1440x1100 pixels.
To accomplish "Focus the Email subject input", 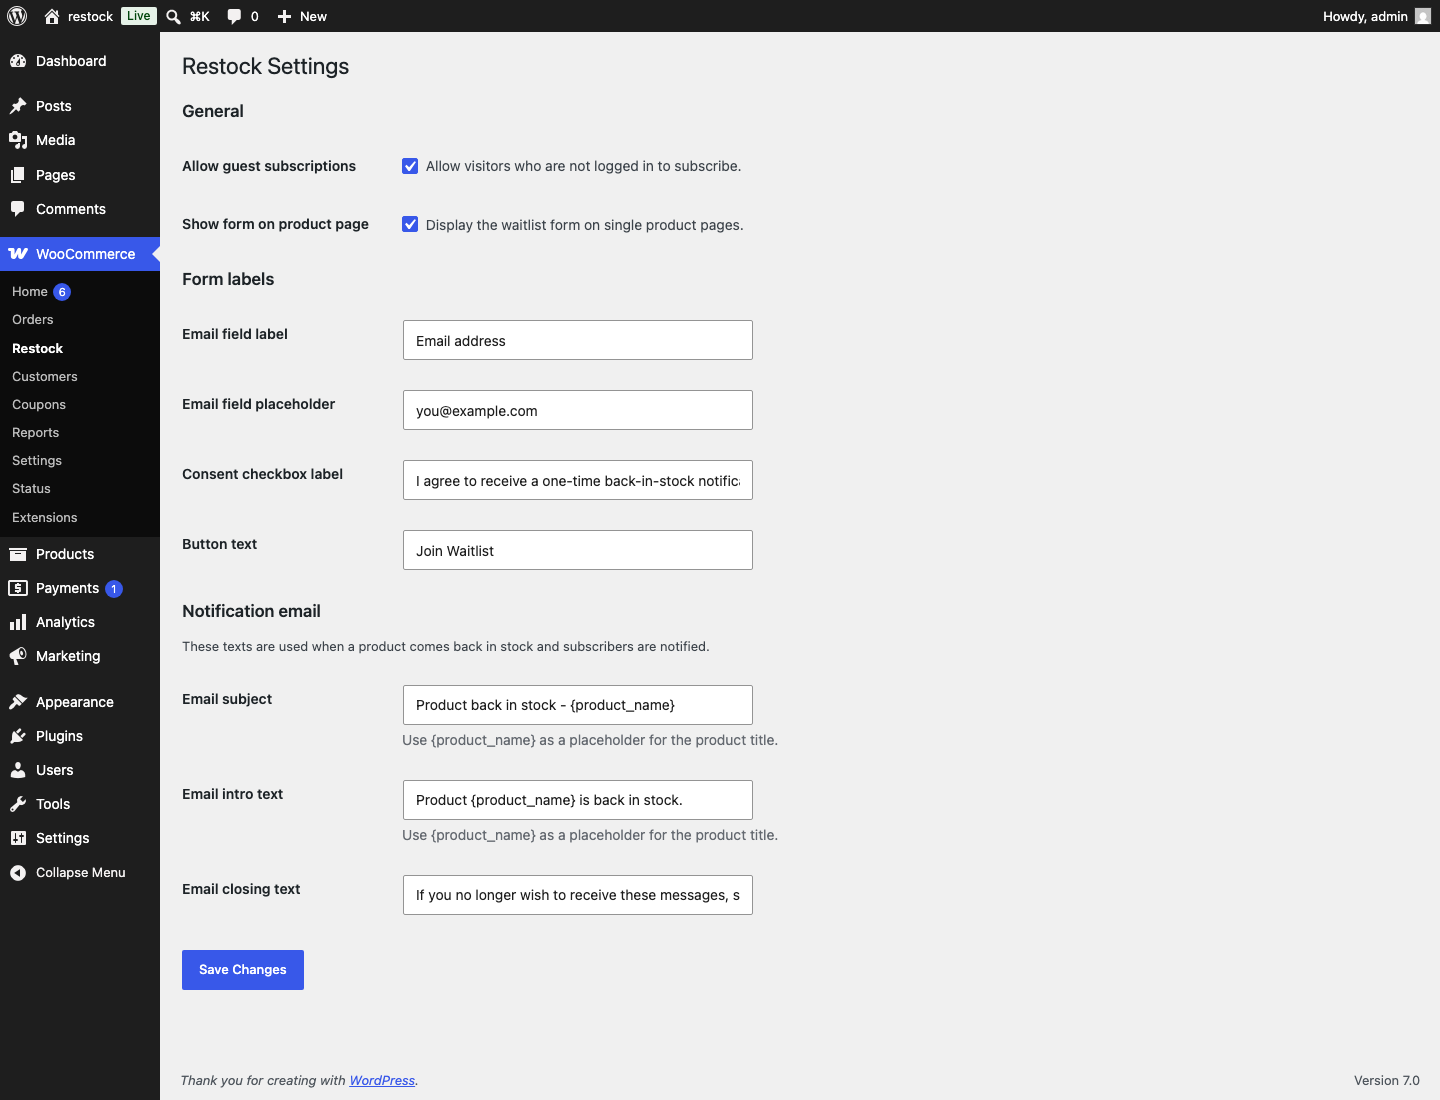I will click(578, 705).
